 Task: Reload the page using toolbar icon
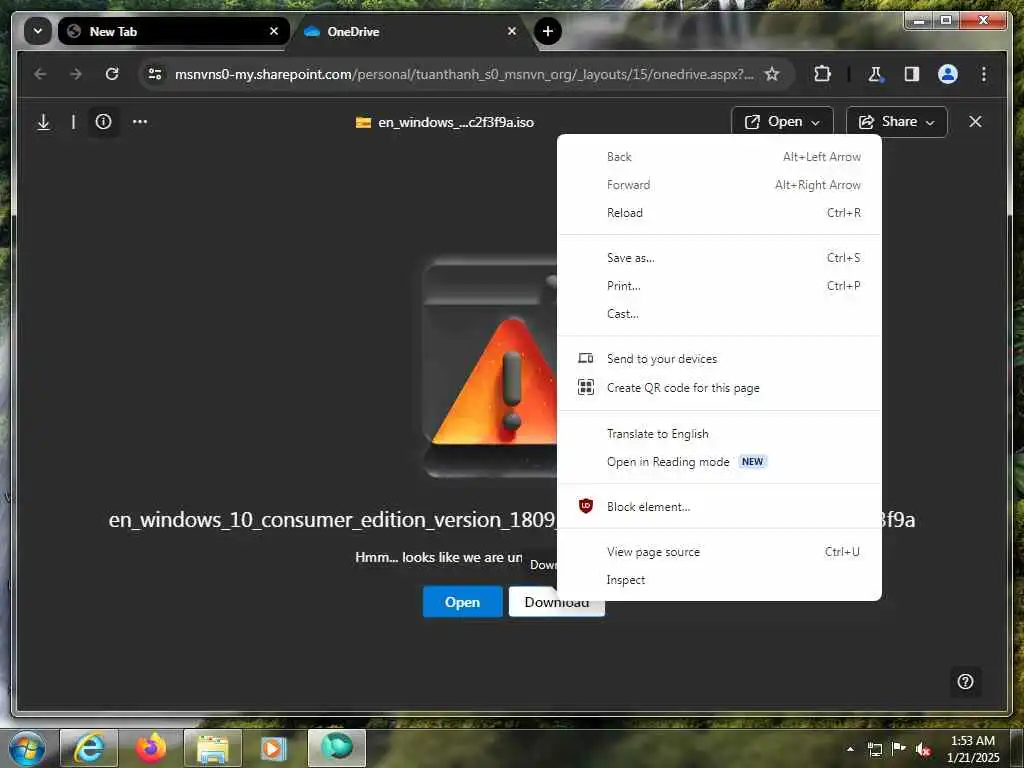coord(112,74)
